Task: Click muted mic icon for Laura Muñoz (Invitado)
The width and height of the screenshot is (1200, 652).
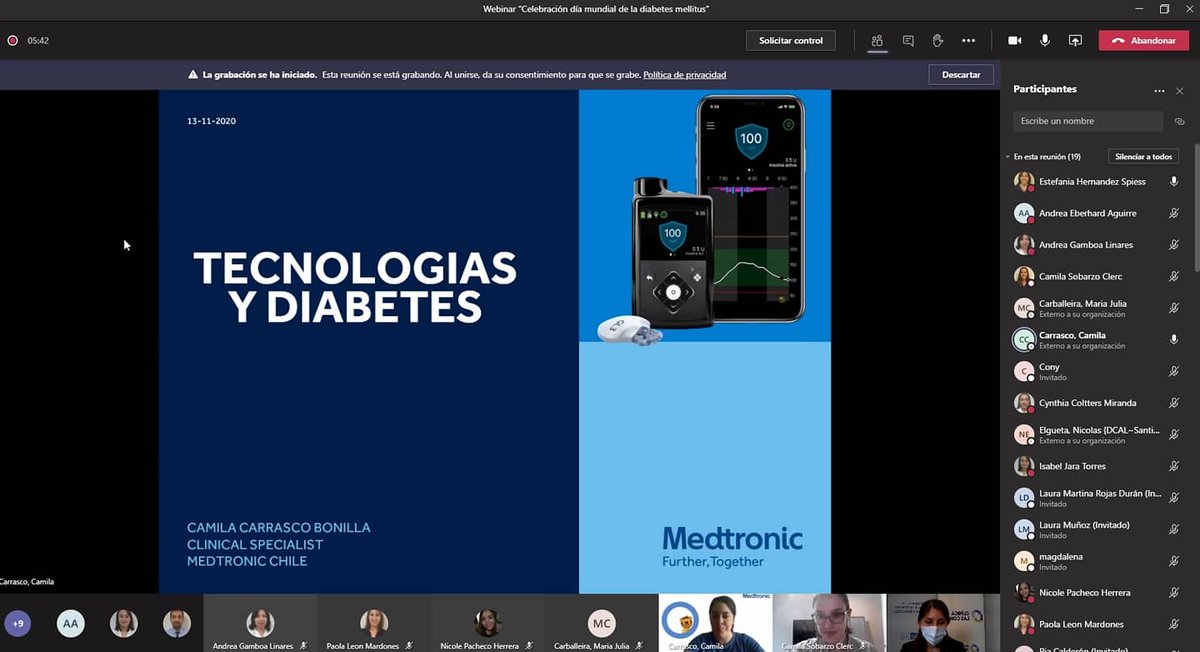Action: 1174,529
